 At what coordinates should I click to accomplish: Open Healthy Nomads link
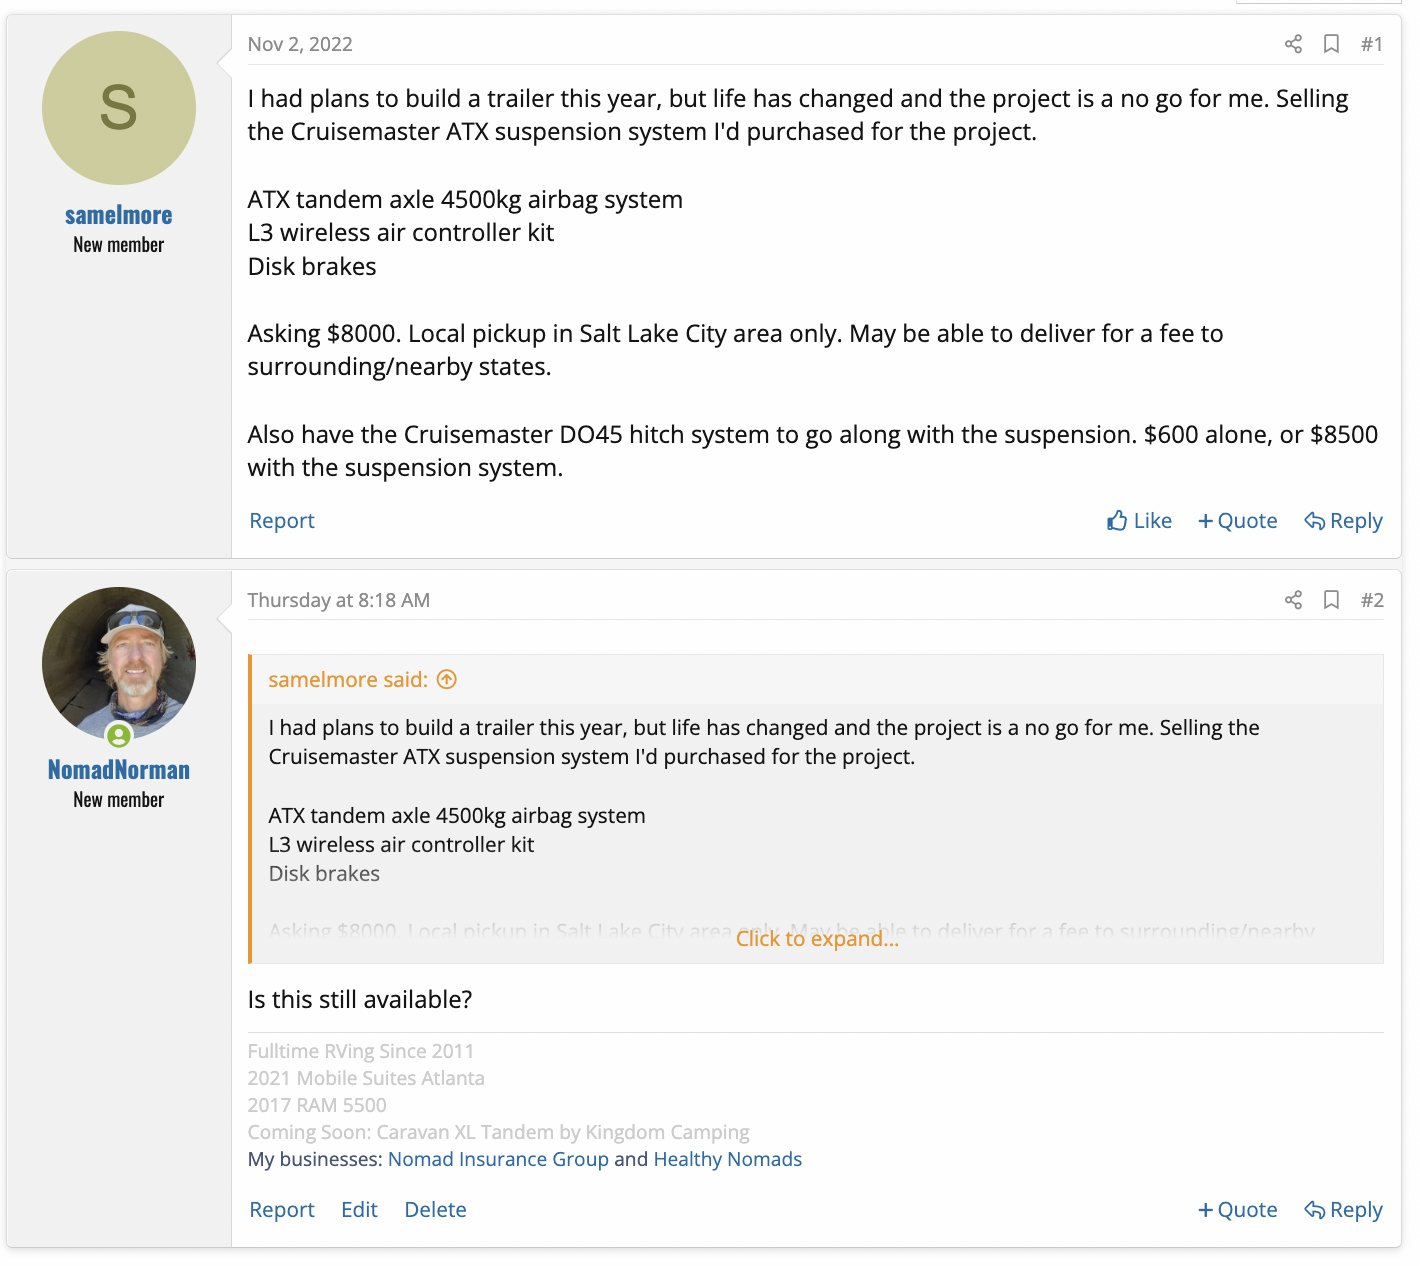point(728,1159)
